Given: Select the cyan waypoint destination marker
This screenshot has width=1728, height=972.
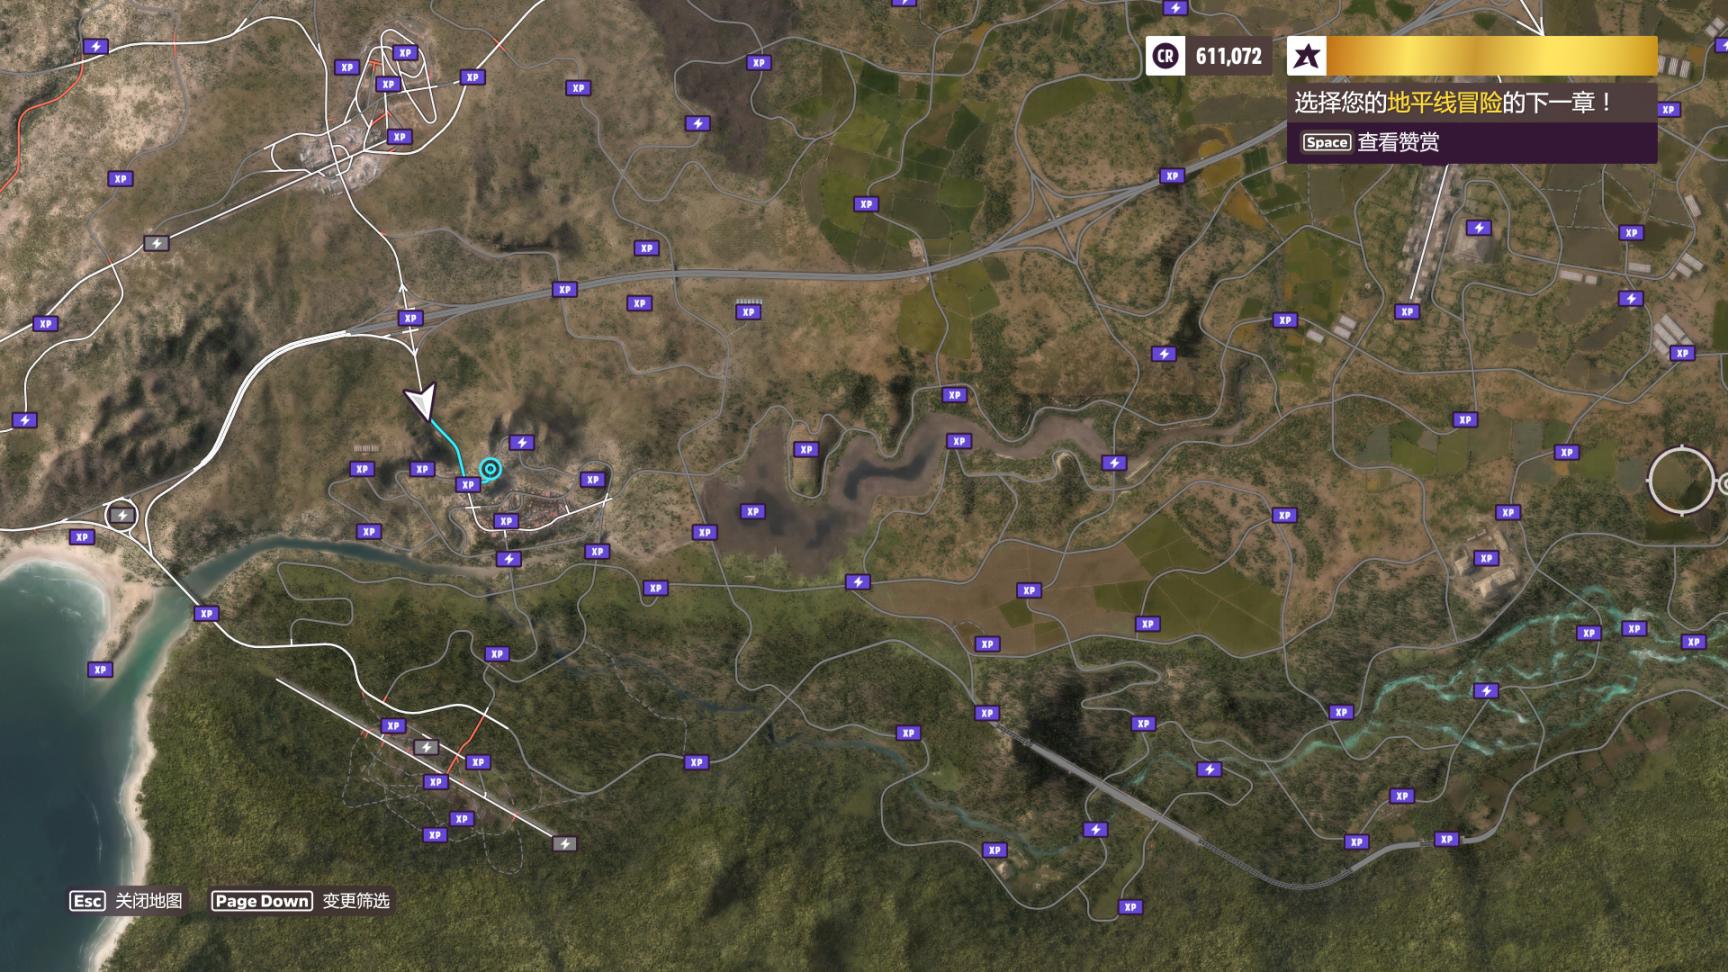Looking at the screenshot, I should [x=490, y=468].
